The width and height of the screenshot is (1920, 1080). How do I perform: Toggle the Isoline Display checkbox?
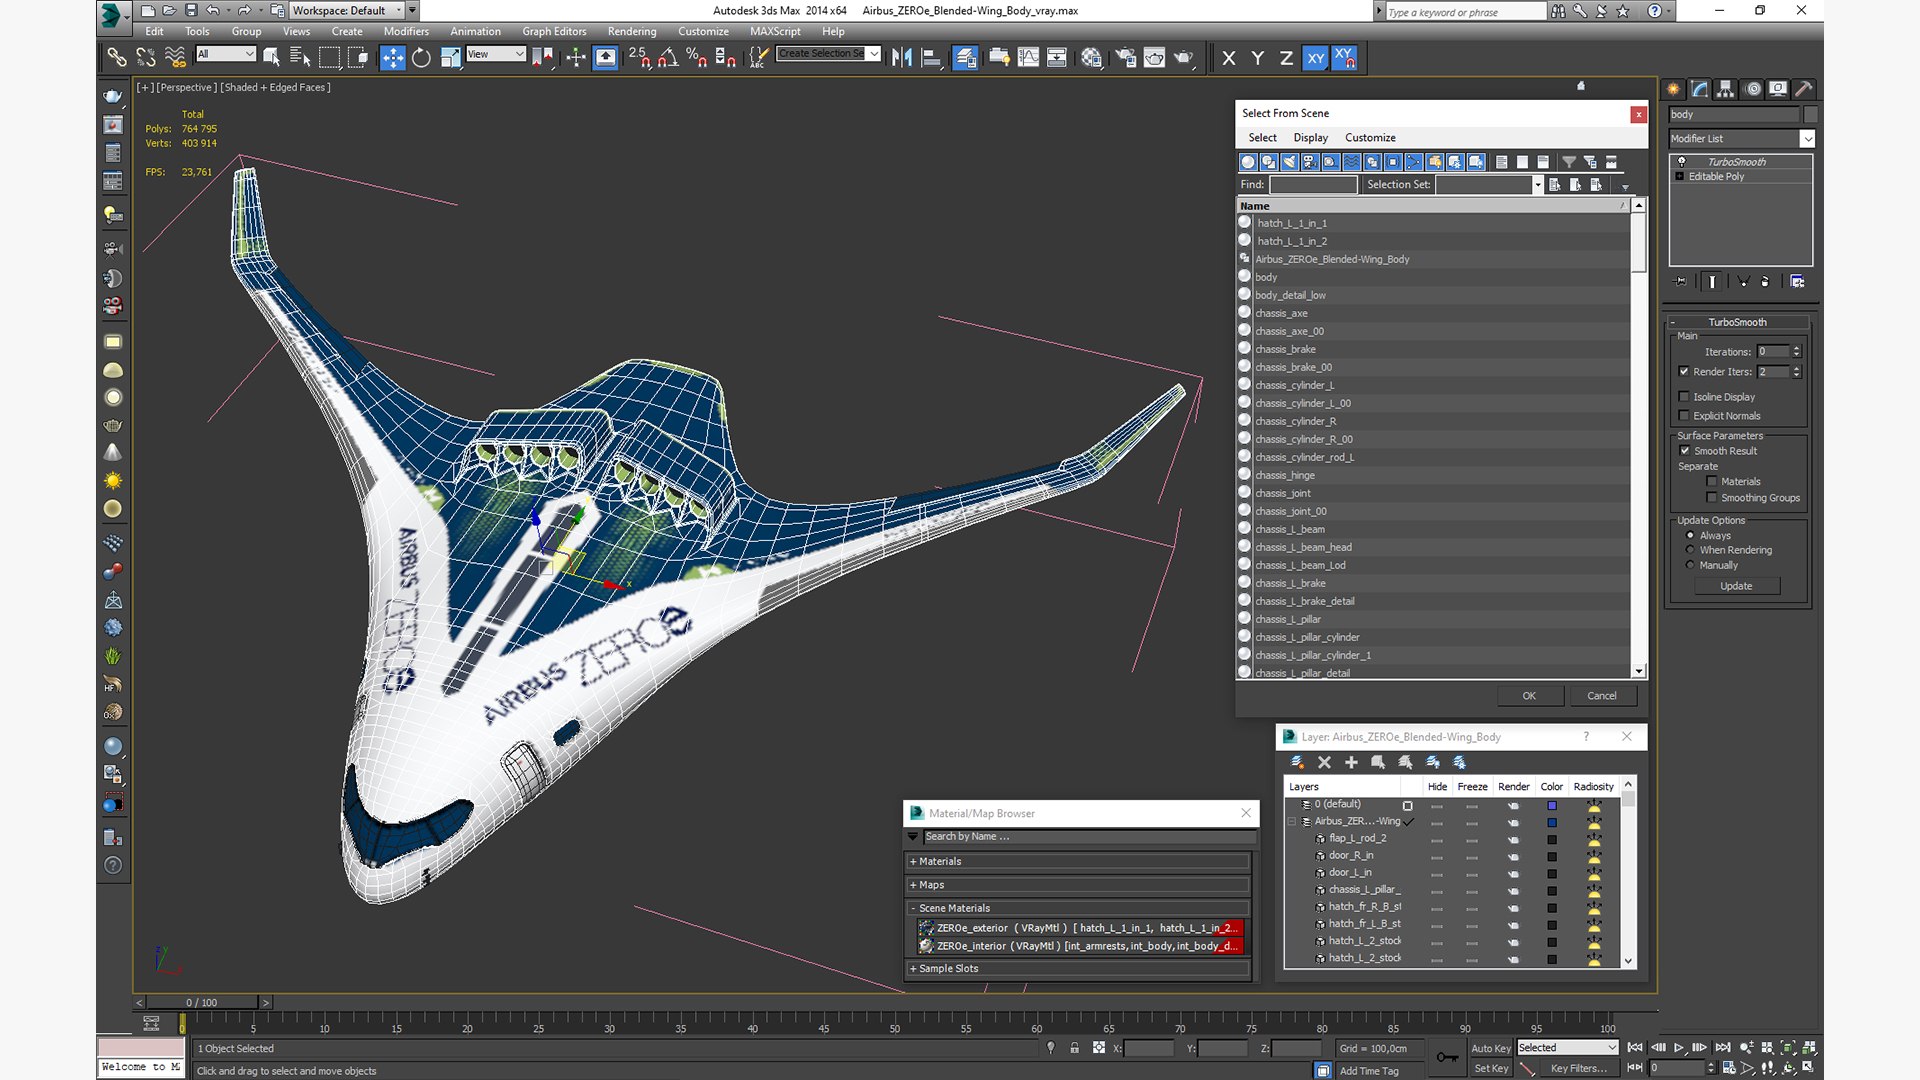(x=1684, y=396)
